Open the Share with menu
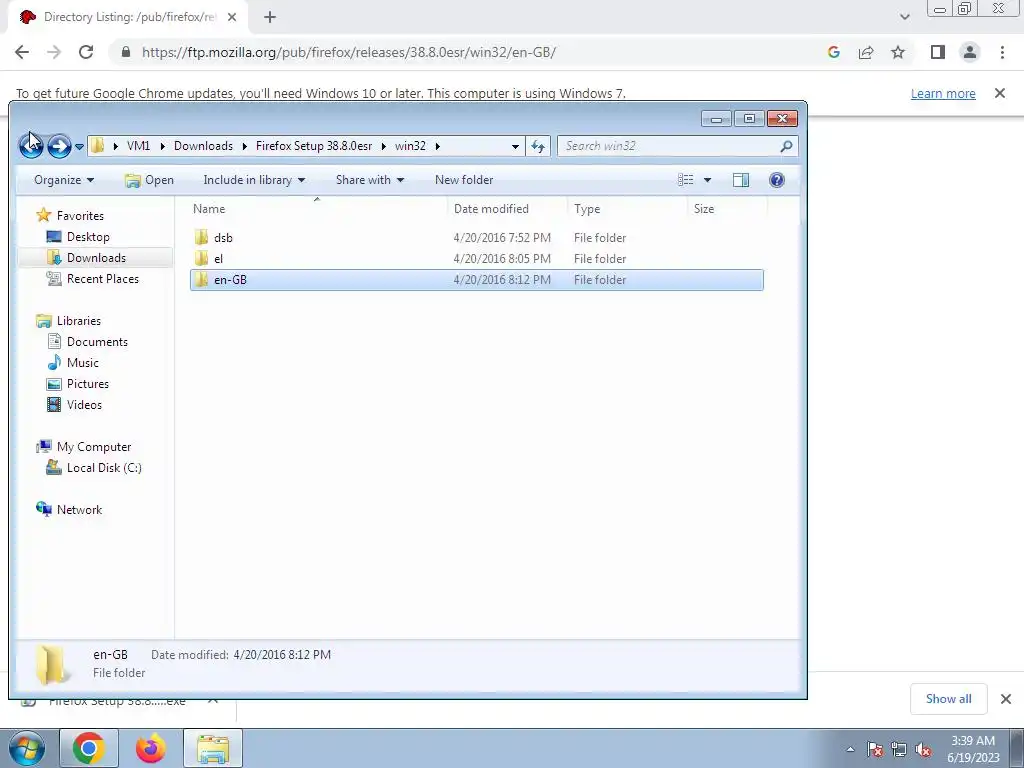 [370, 180]
